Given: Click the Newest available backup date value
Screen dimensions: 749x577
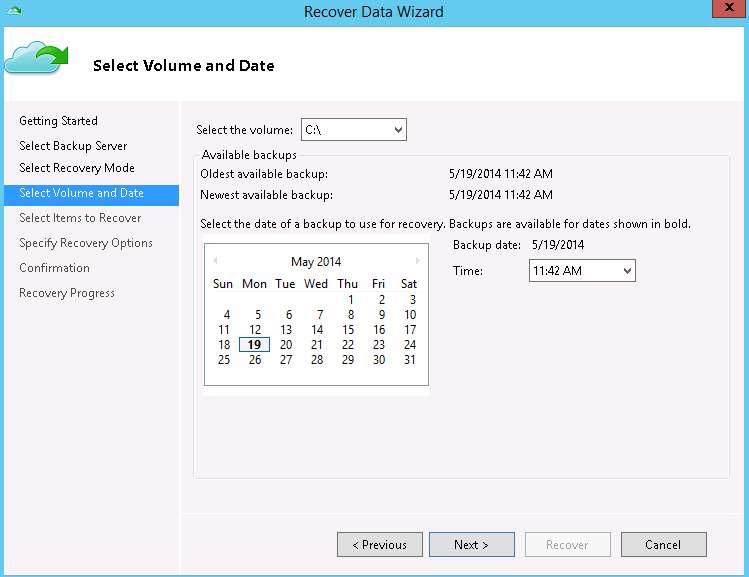Looking at the screenshot, I should coord(501,195).
